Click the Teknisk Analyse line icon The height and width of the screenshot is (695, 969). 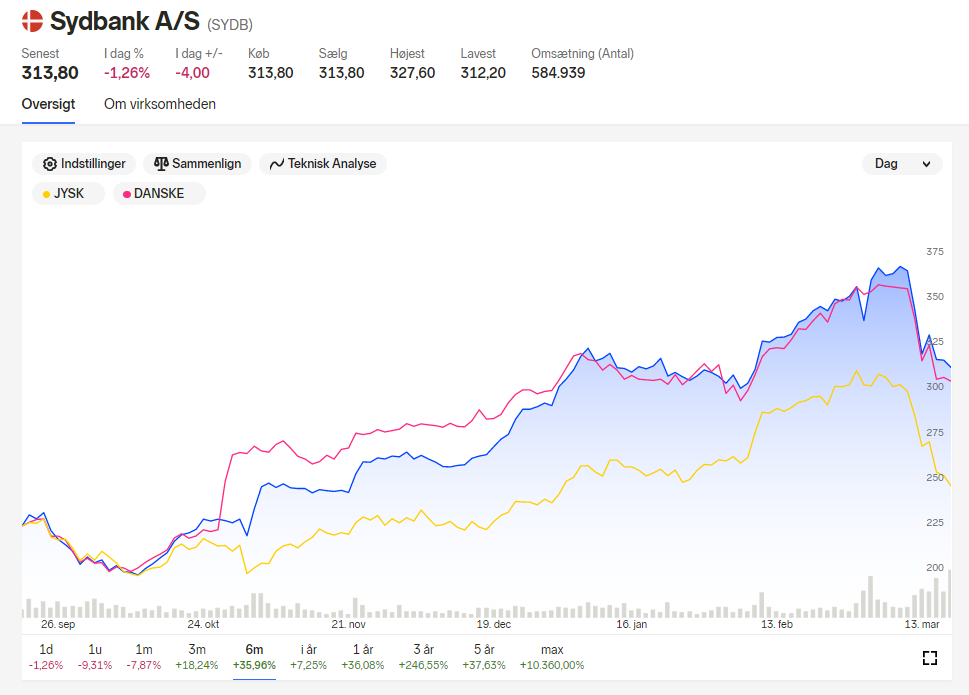277,164
